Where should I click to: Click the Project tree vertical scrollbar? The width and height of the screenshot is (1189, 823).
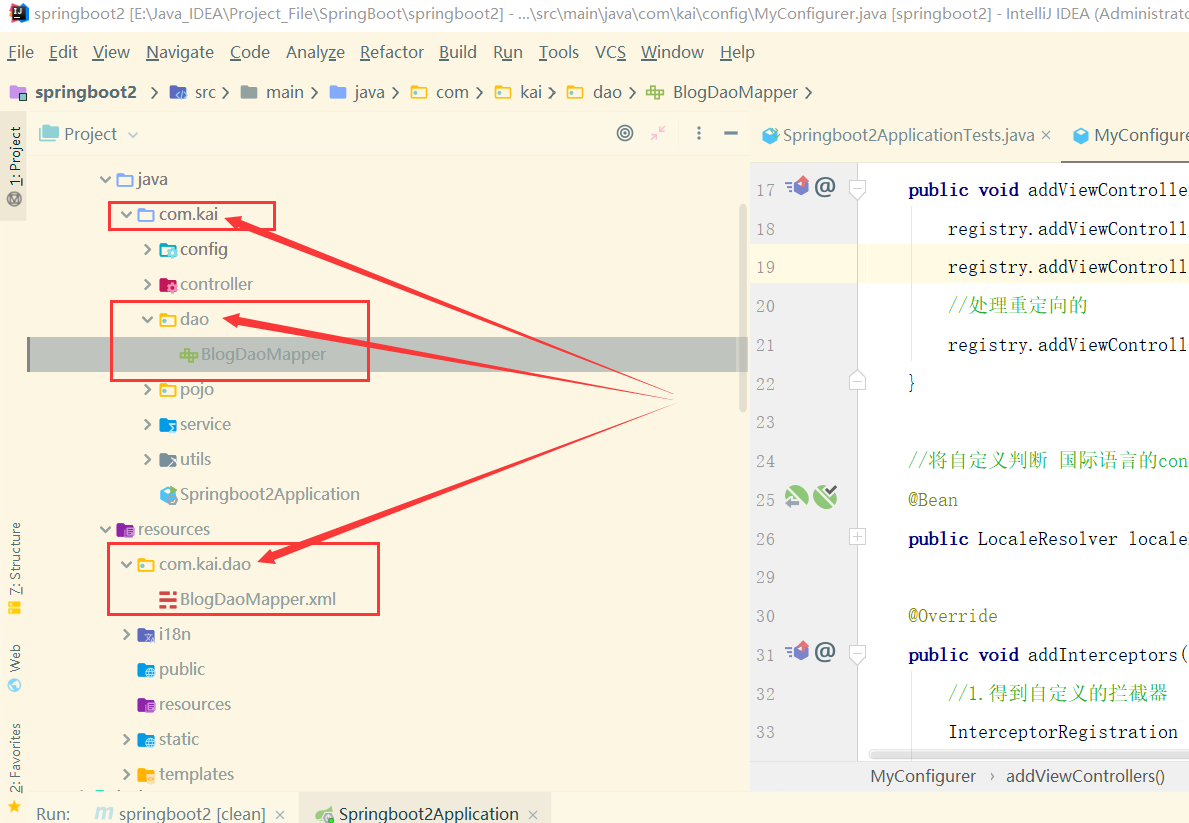(743, 307)
